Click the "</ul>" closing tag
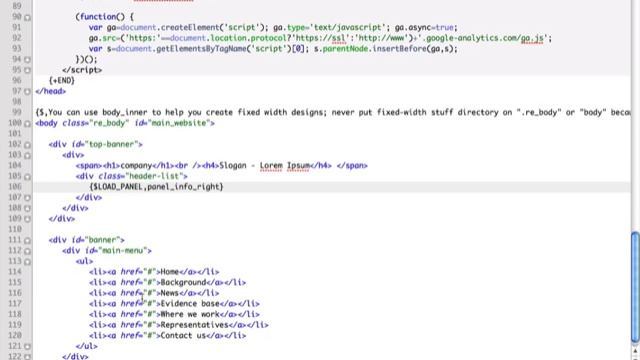The width and height of the screenshot is (640, 360). pos(87,346)
